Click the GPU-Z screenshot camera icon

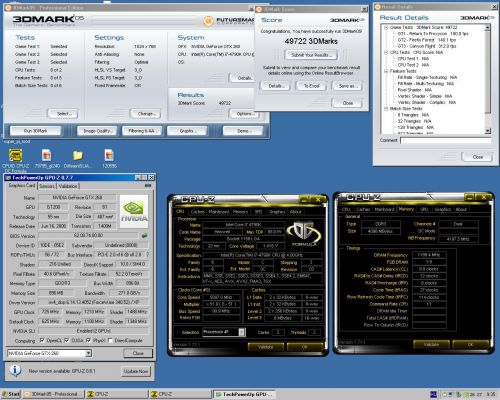(148, 185)
